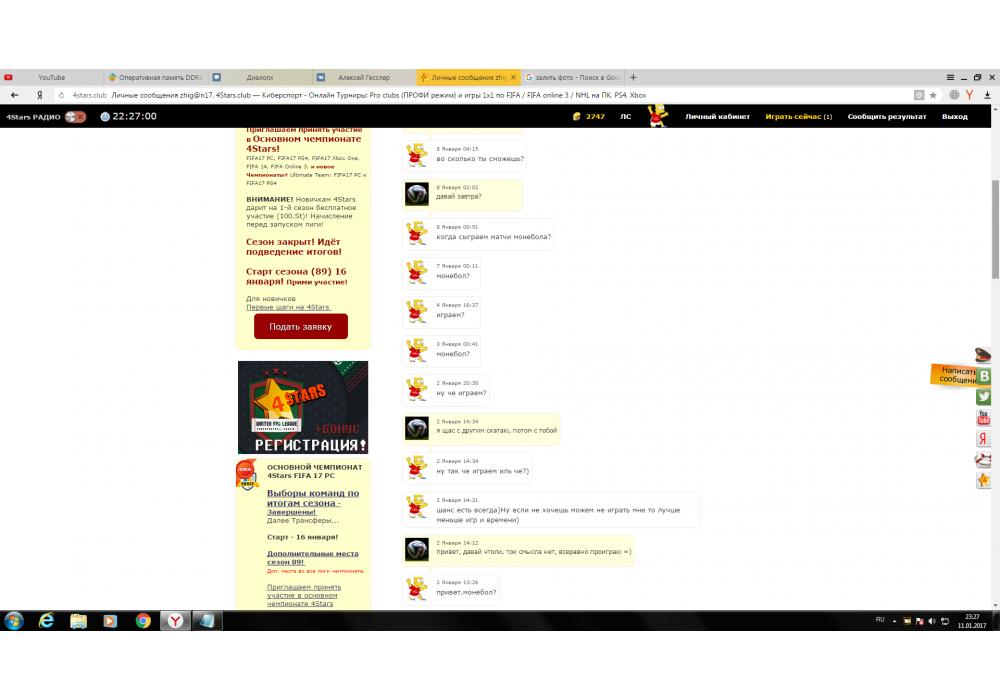The image size is (1000, 700).
Task: Click the 'RU' language indicator in the tray
Action: coord(880,620)
